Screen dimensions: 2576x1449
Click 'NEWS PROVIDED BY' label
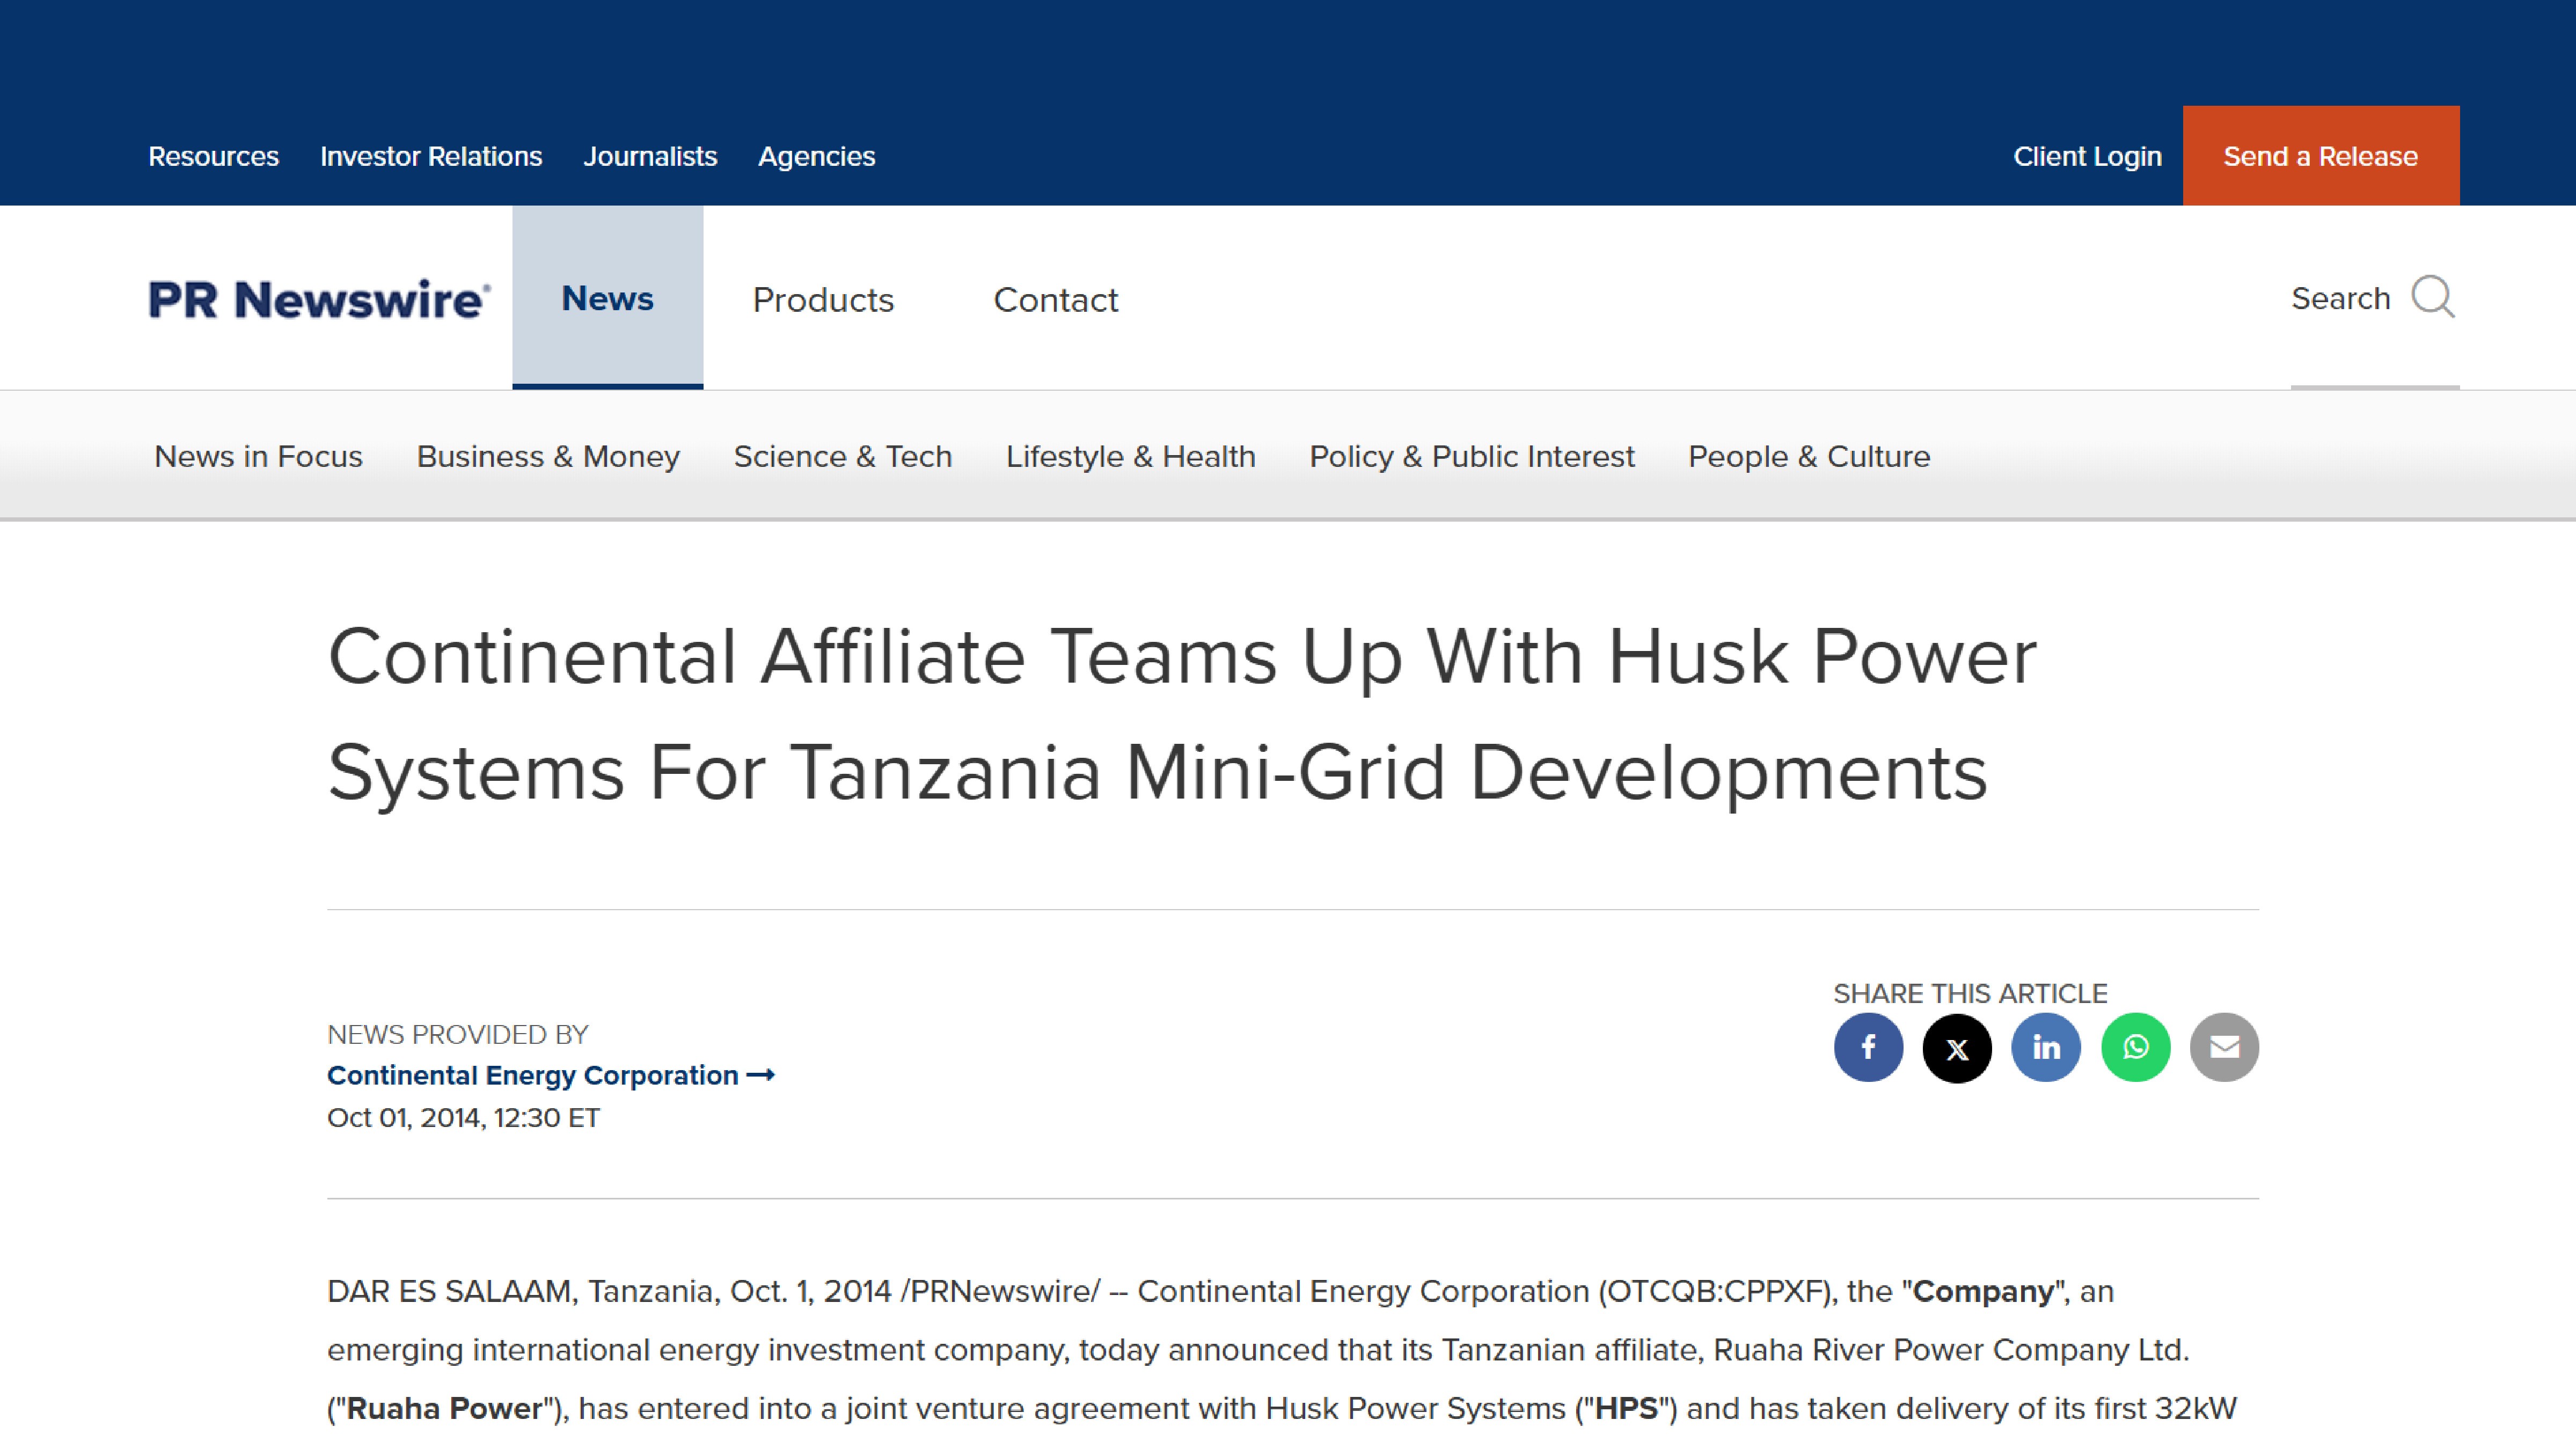tap(457, 1034)
